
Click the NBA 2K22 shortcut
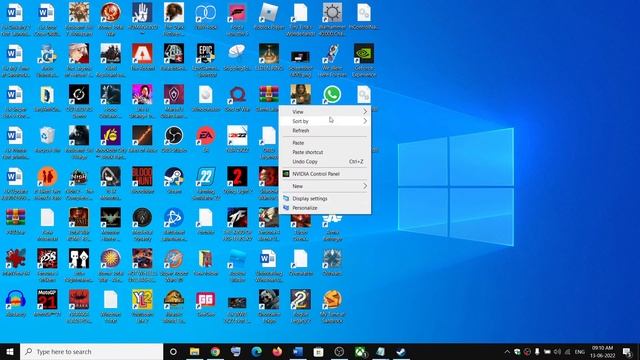[x=237, y=136]
